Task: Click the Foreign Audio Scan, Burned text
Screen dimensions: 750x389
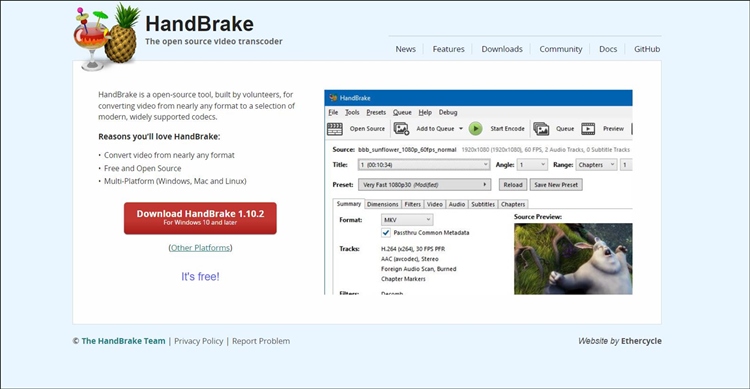Action: (x=419, y=269)
